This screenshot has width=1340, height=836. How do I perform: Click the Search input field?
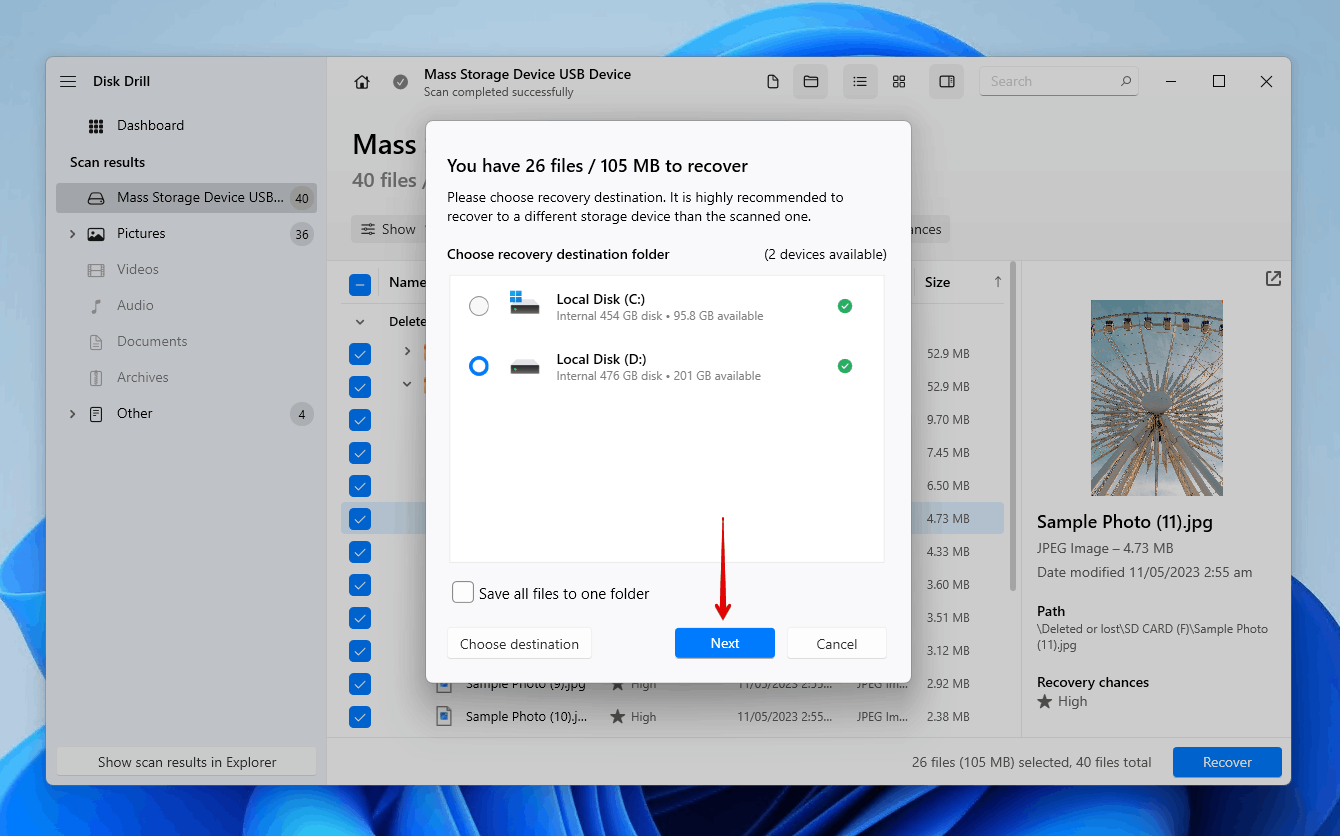coord(1059,82)
